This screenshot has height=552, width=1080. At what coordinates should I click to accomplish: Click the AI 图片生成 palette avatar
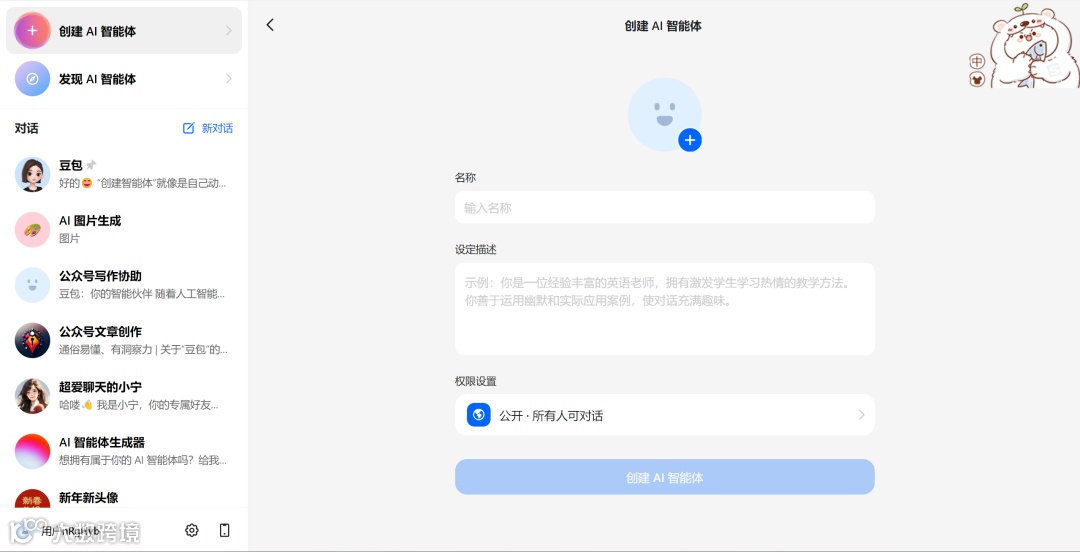[32, 229]
